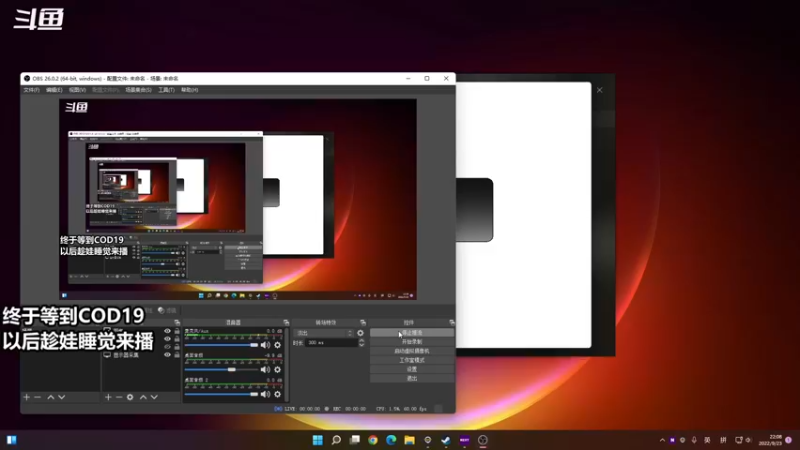The height and width of the screenshot is (450, 800).
Task: Move source up with arrow icon
Action: click(x=143, y=397)
